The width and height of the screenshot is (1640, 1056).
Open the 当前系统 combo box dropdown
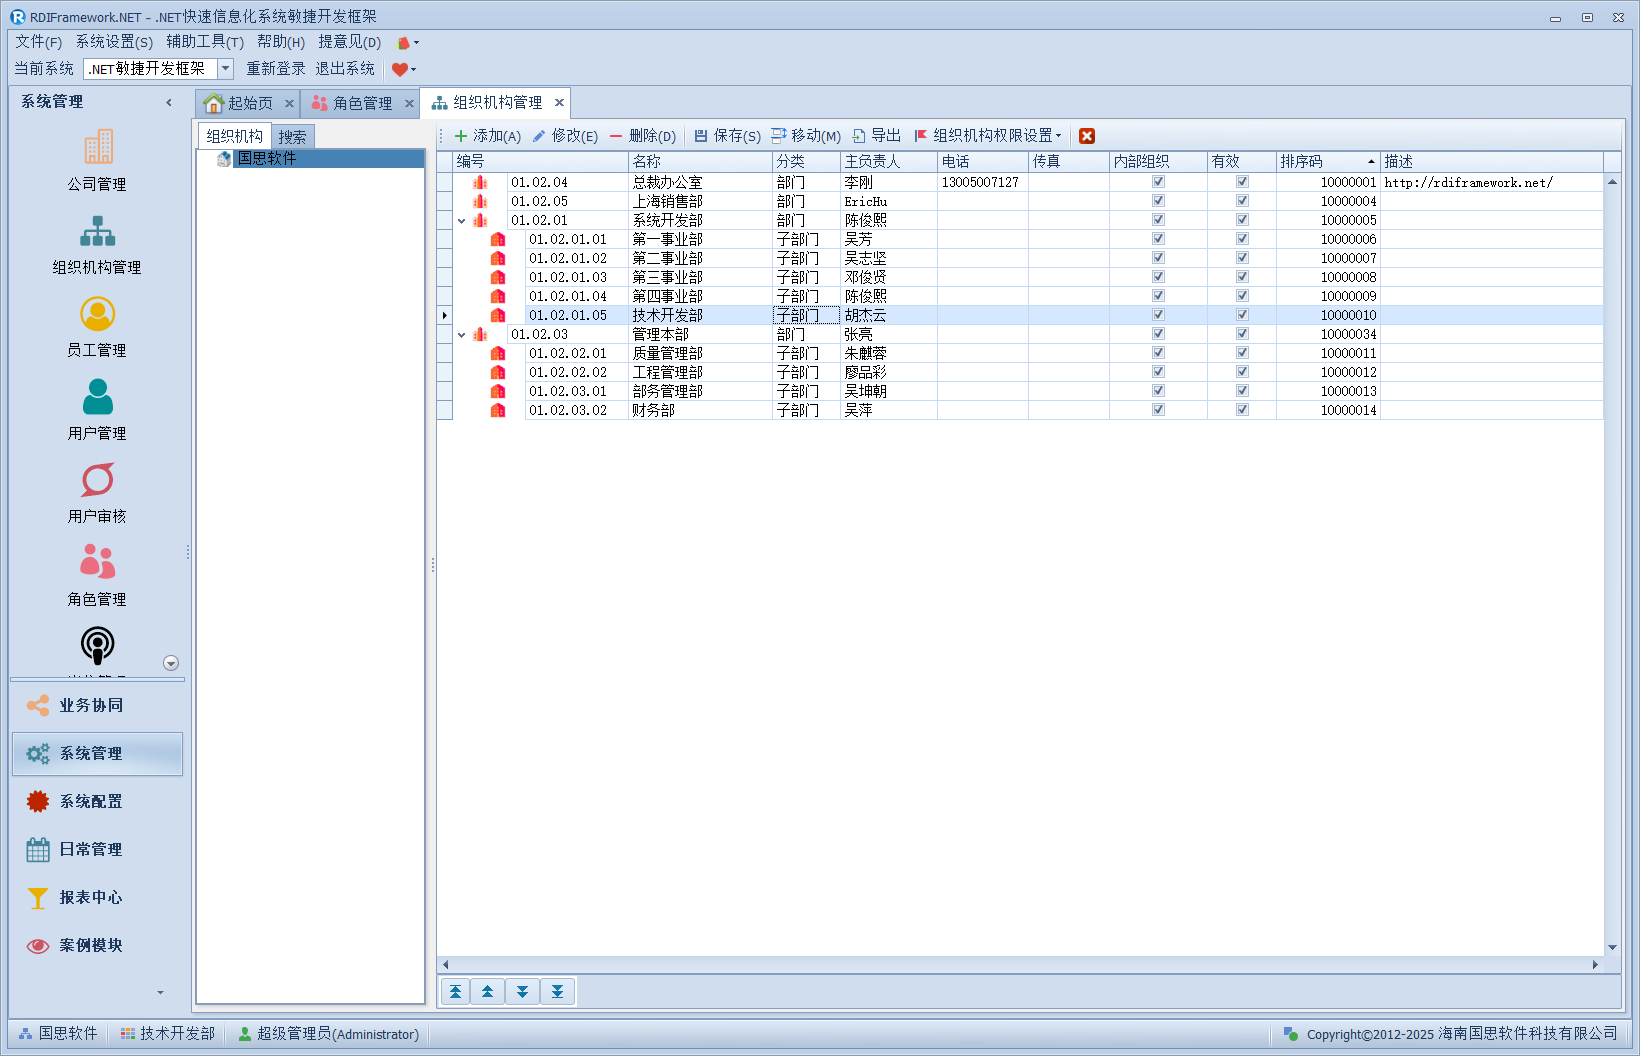pyautogui.click(x=225, y=69)
